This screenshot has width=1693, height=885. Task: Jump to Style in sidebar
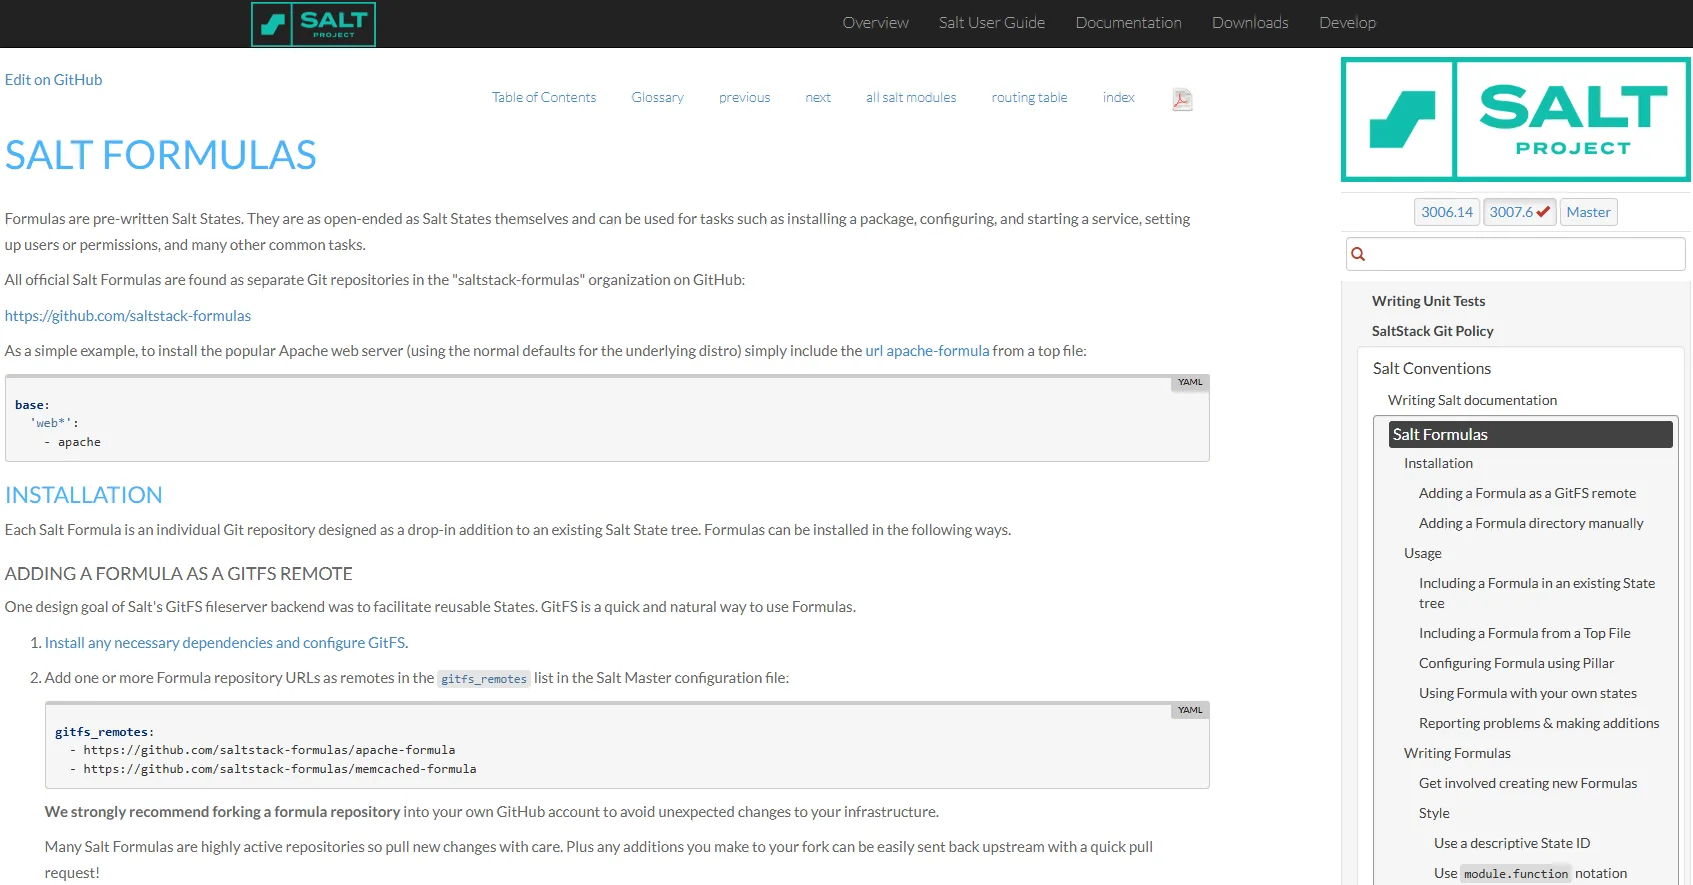pos(1434,814)
